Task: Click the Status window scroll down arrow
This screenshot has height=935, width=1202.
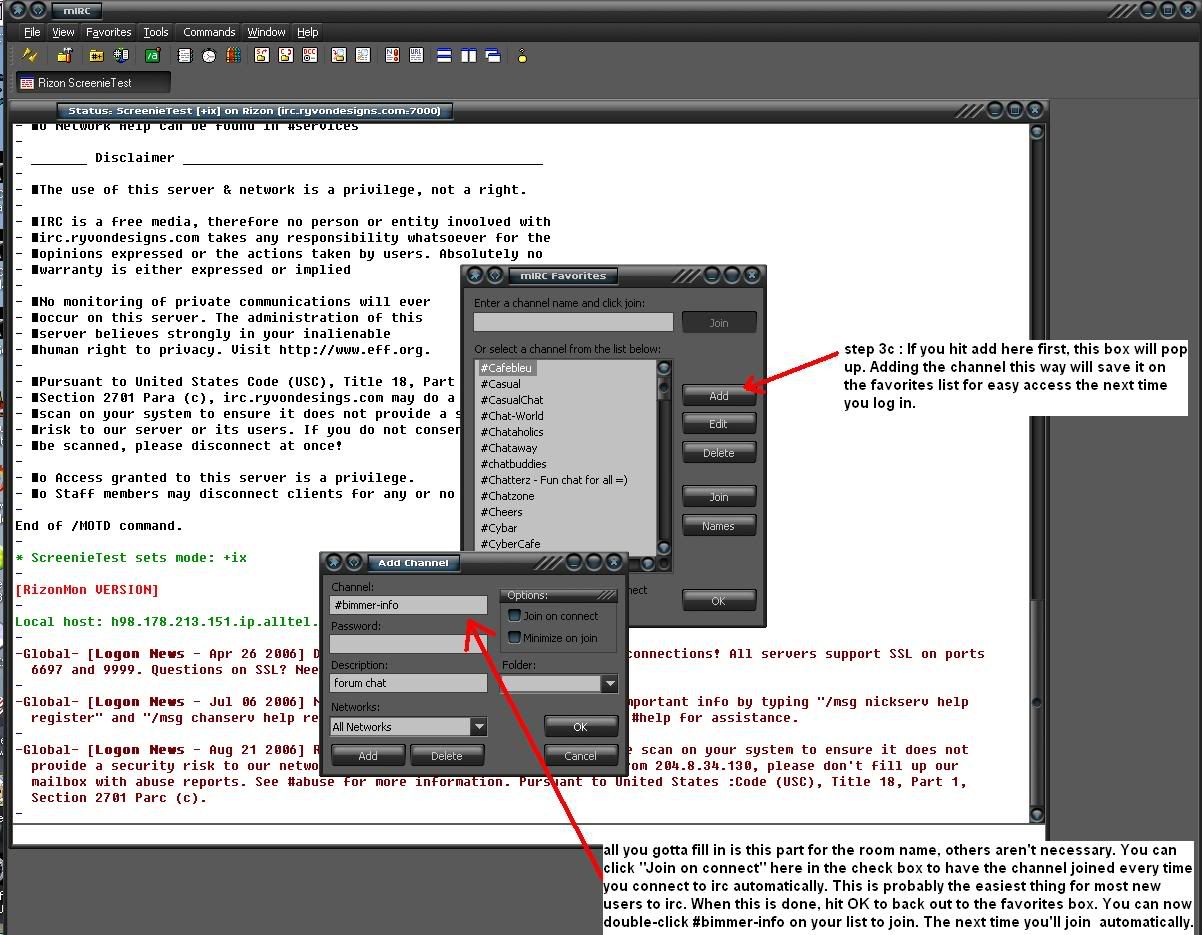Action: click(x=1036, y=815)
